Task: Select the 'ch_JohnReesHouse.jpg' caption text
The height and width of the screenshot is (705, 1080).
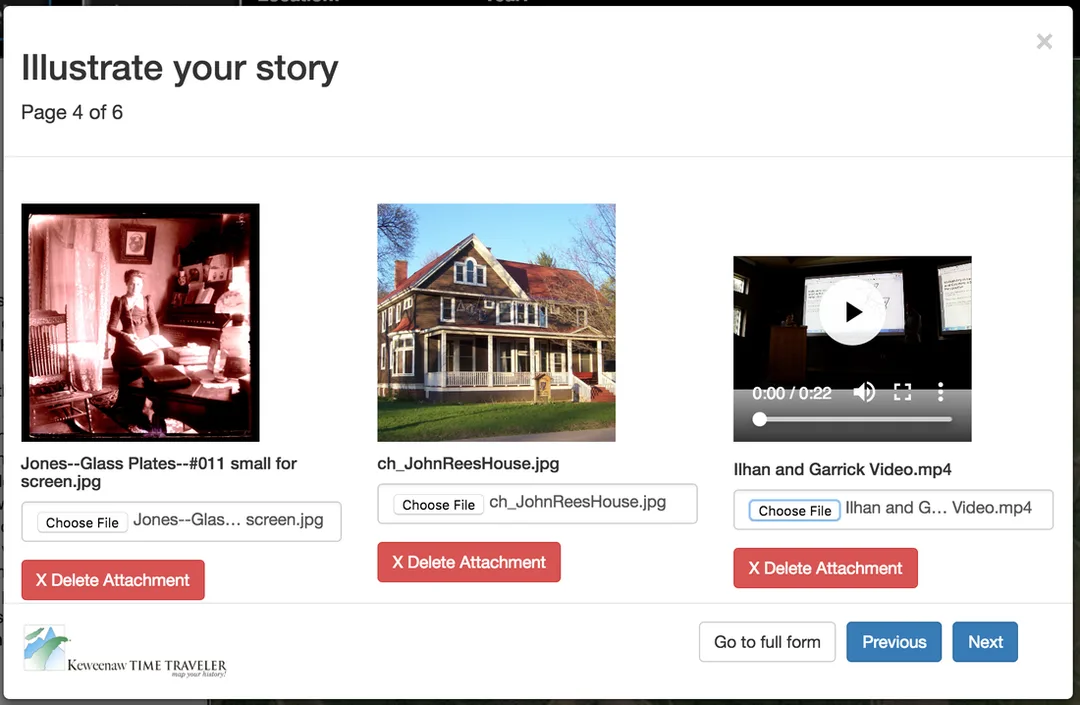Action: [468, 463]
